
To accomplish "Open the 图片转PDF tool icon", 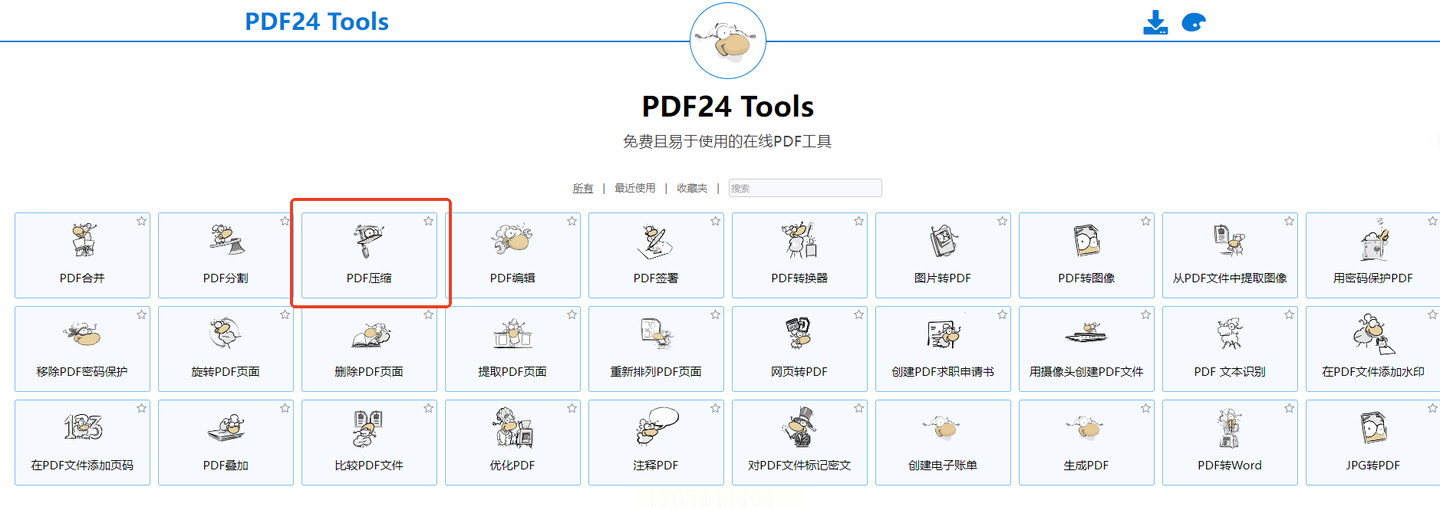I will point(943,241).
